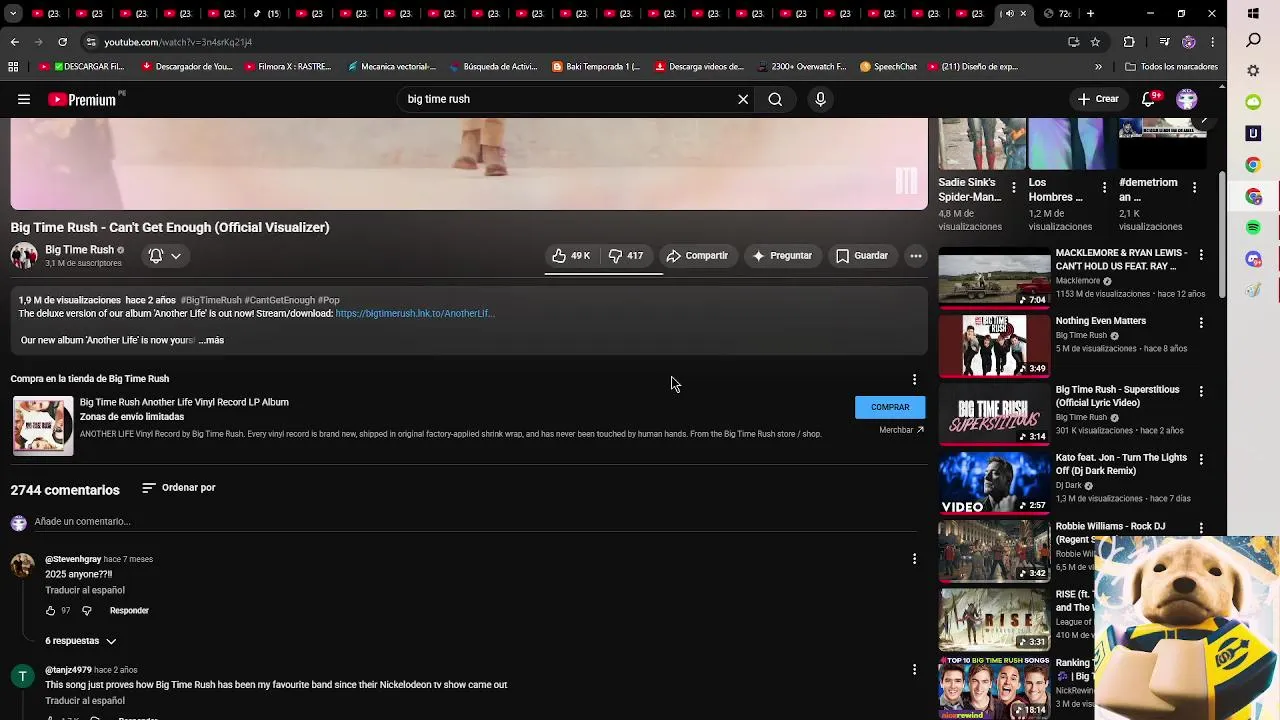The image size is (1280, 720).
Task: Open Nothing Even Matters video title
Action: click(1101, 321)
